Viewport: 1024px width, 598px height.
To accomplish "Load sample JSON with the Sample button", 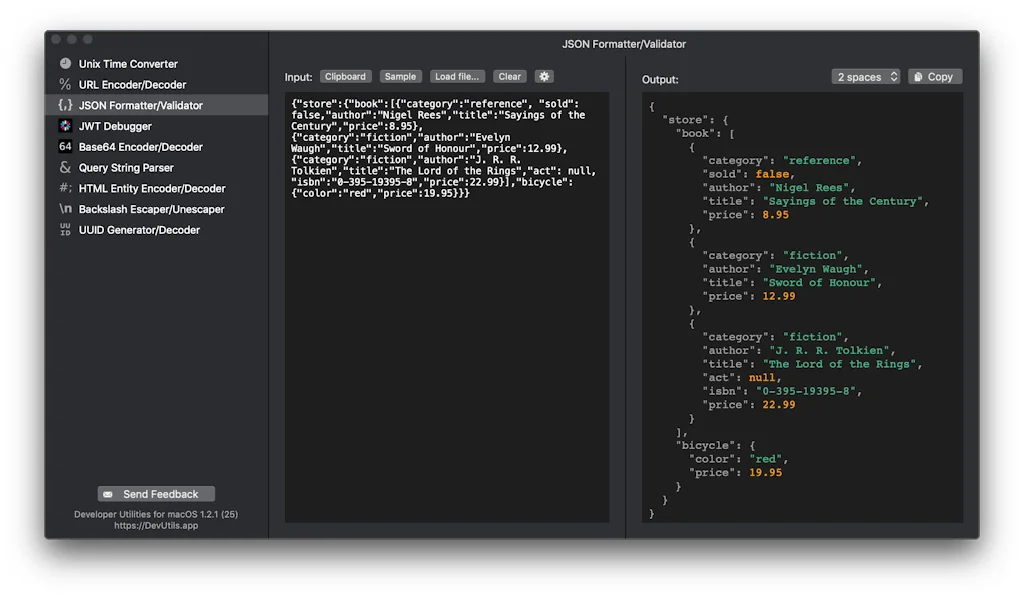I will tap(400, 76).
